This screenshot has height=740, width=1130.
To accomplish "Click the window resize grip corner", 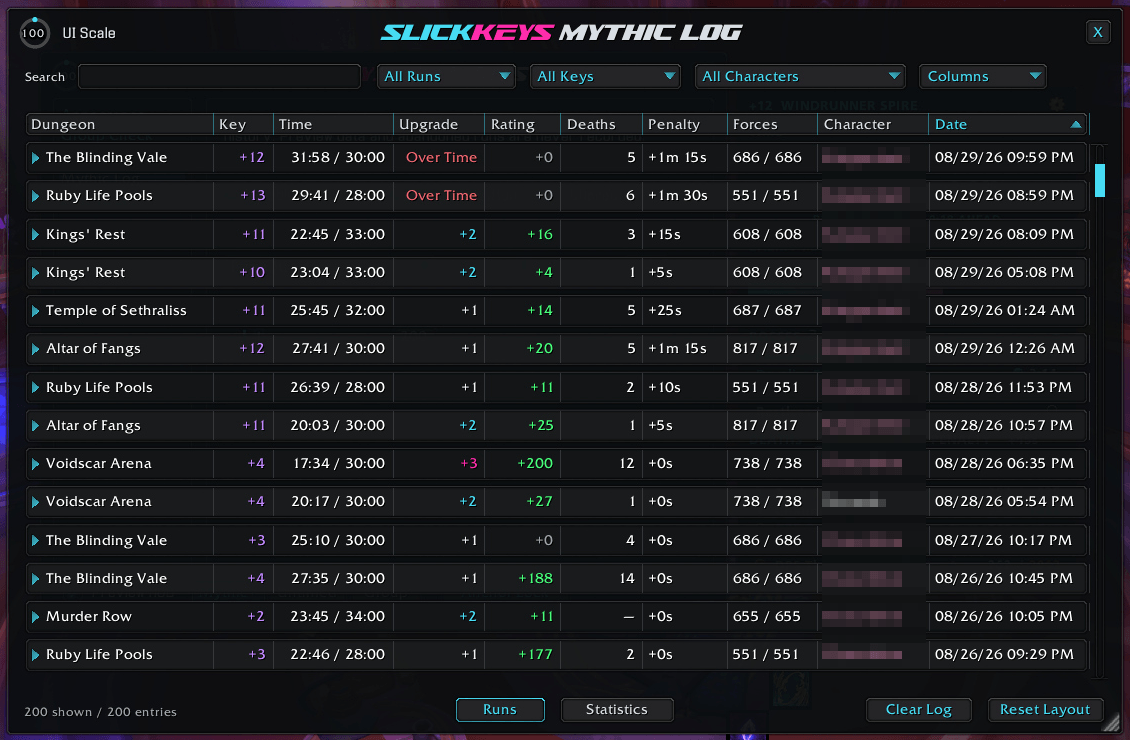I will [1112, 723].
